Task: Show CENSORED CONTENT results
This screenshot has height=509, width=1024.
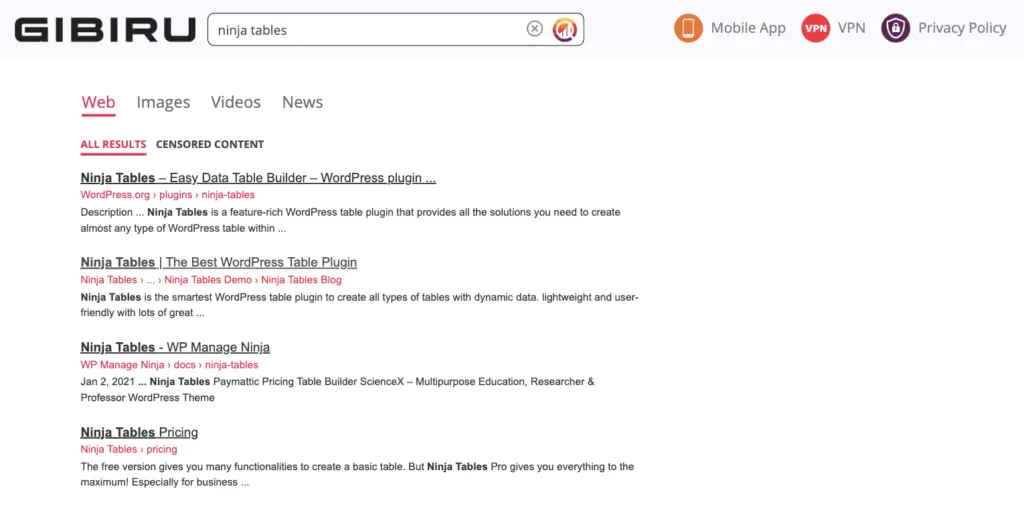Action: (210, 144)
